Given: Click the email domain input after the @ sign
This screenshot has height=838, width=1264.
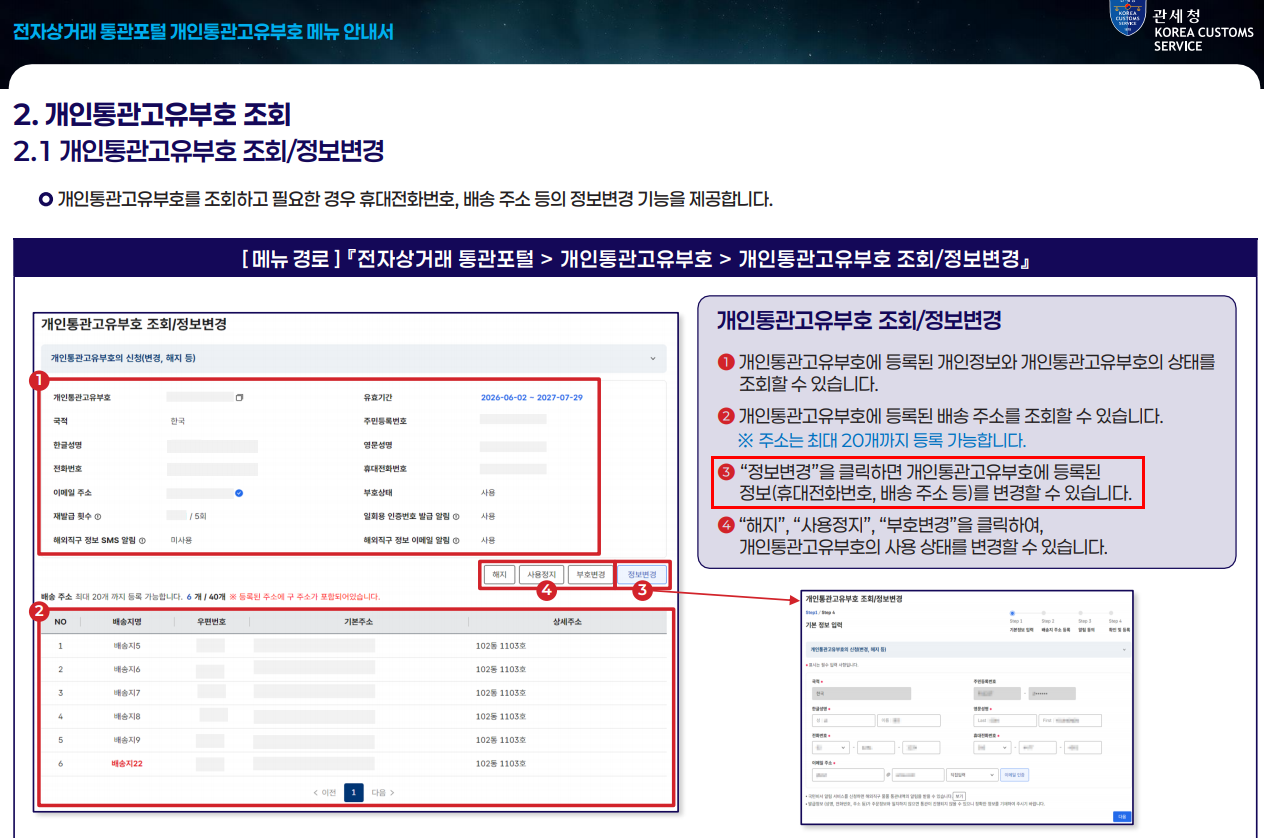Looking at the screenshot, I should 918,775.
